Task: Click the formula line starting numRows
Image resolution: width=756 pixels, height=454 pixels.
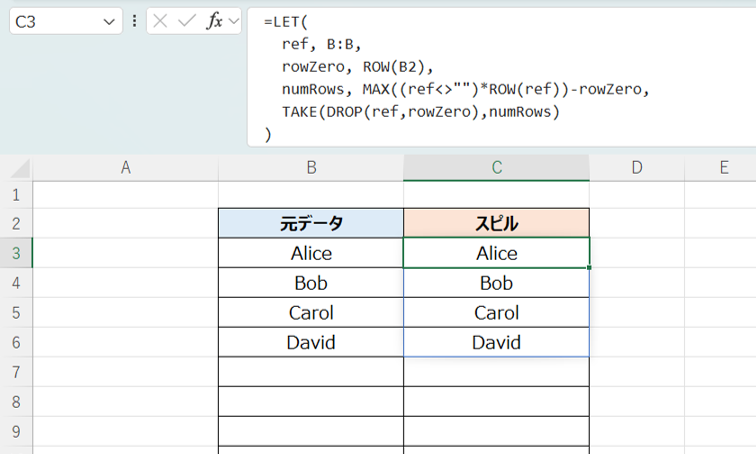Action: pyautogui.click(x=466, y=89)
